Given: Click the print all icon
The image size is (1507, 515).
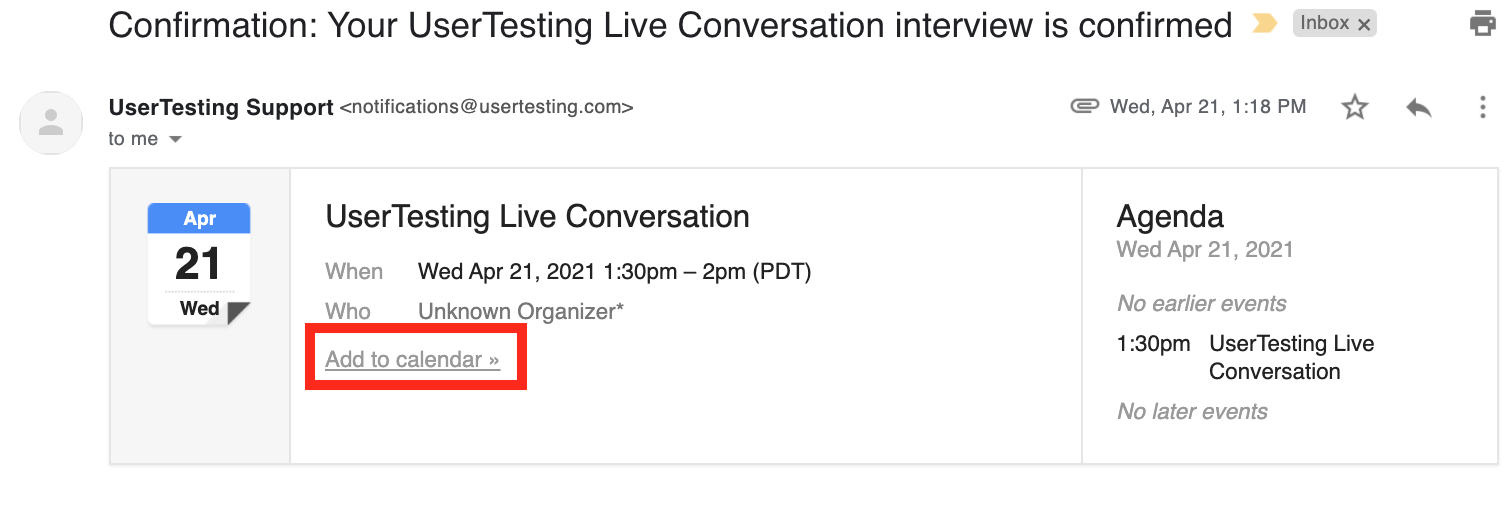Looking at the screenshot, I should click(x=1482, y=24).
